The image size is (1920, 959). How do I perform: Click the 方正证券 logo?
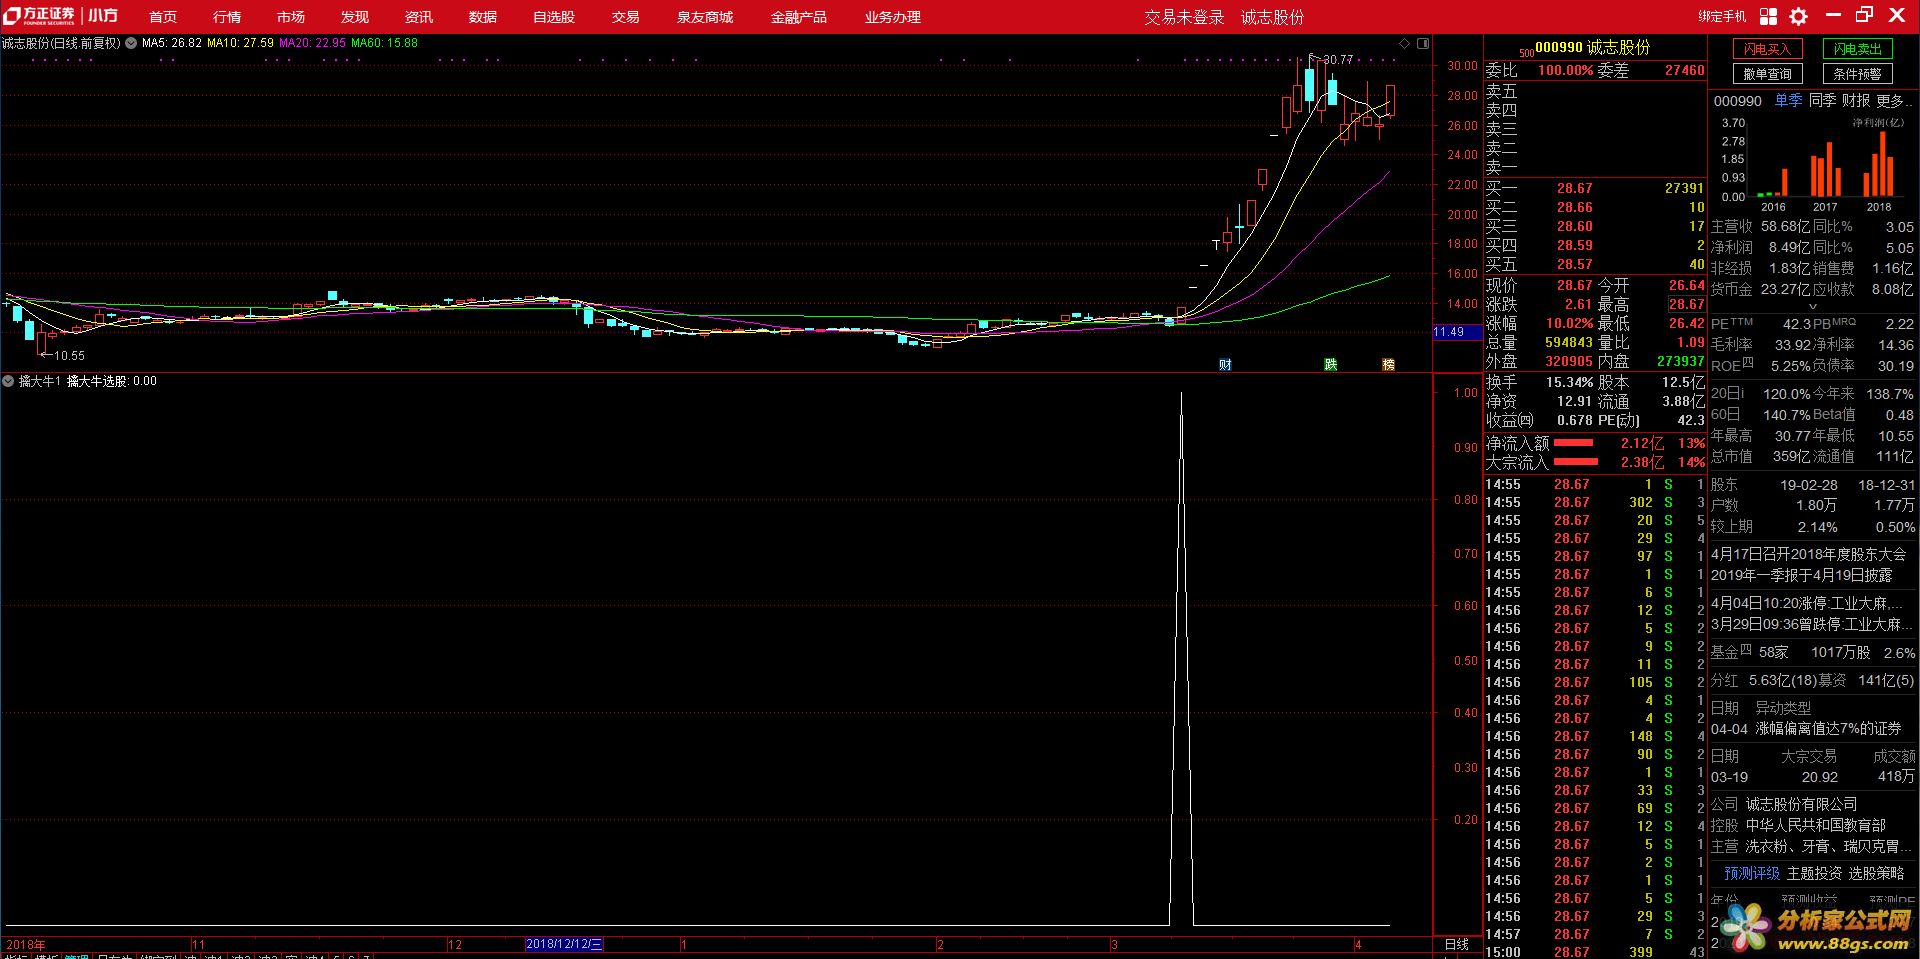click(40, 16)
